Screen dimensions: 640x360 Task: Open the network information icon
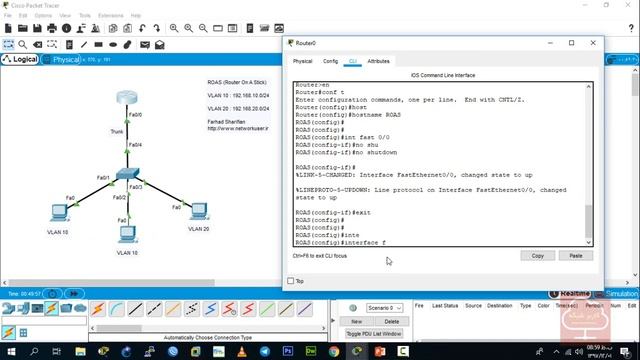tap(67, 28)
